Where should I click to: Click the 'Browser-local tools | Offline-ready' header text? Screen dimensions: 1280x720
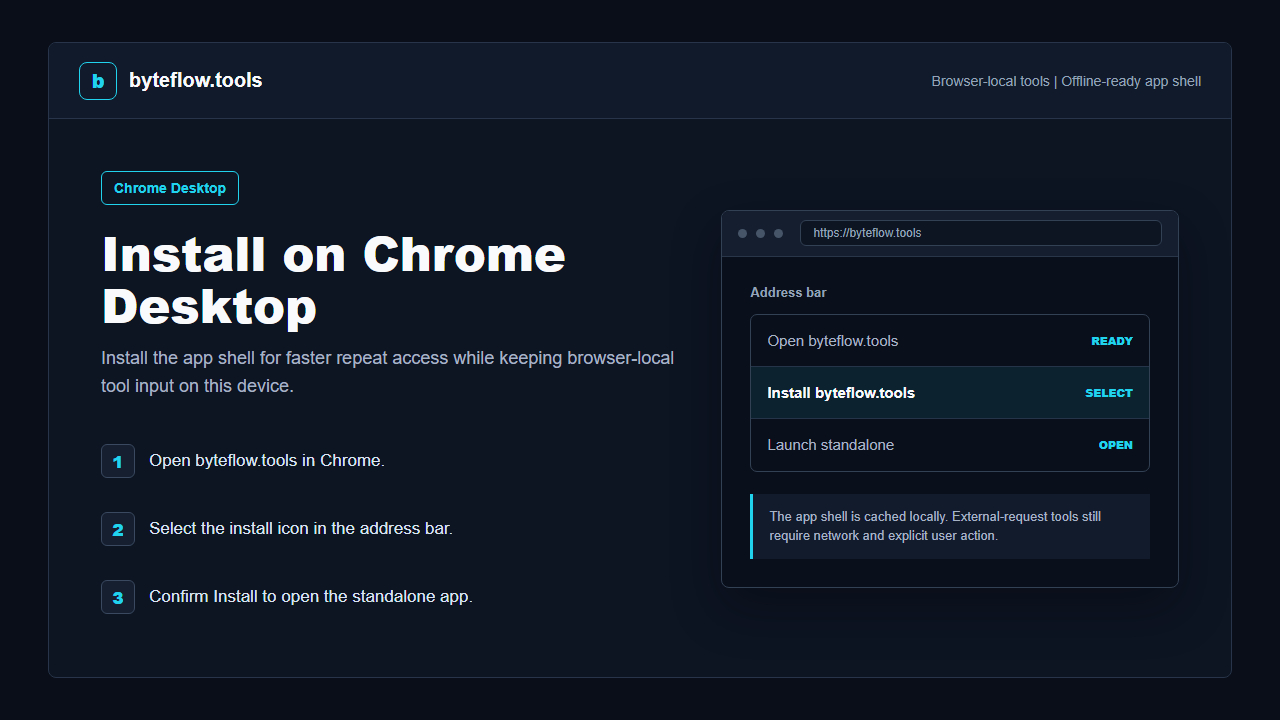(x=1066, y=81)
